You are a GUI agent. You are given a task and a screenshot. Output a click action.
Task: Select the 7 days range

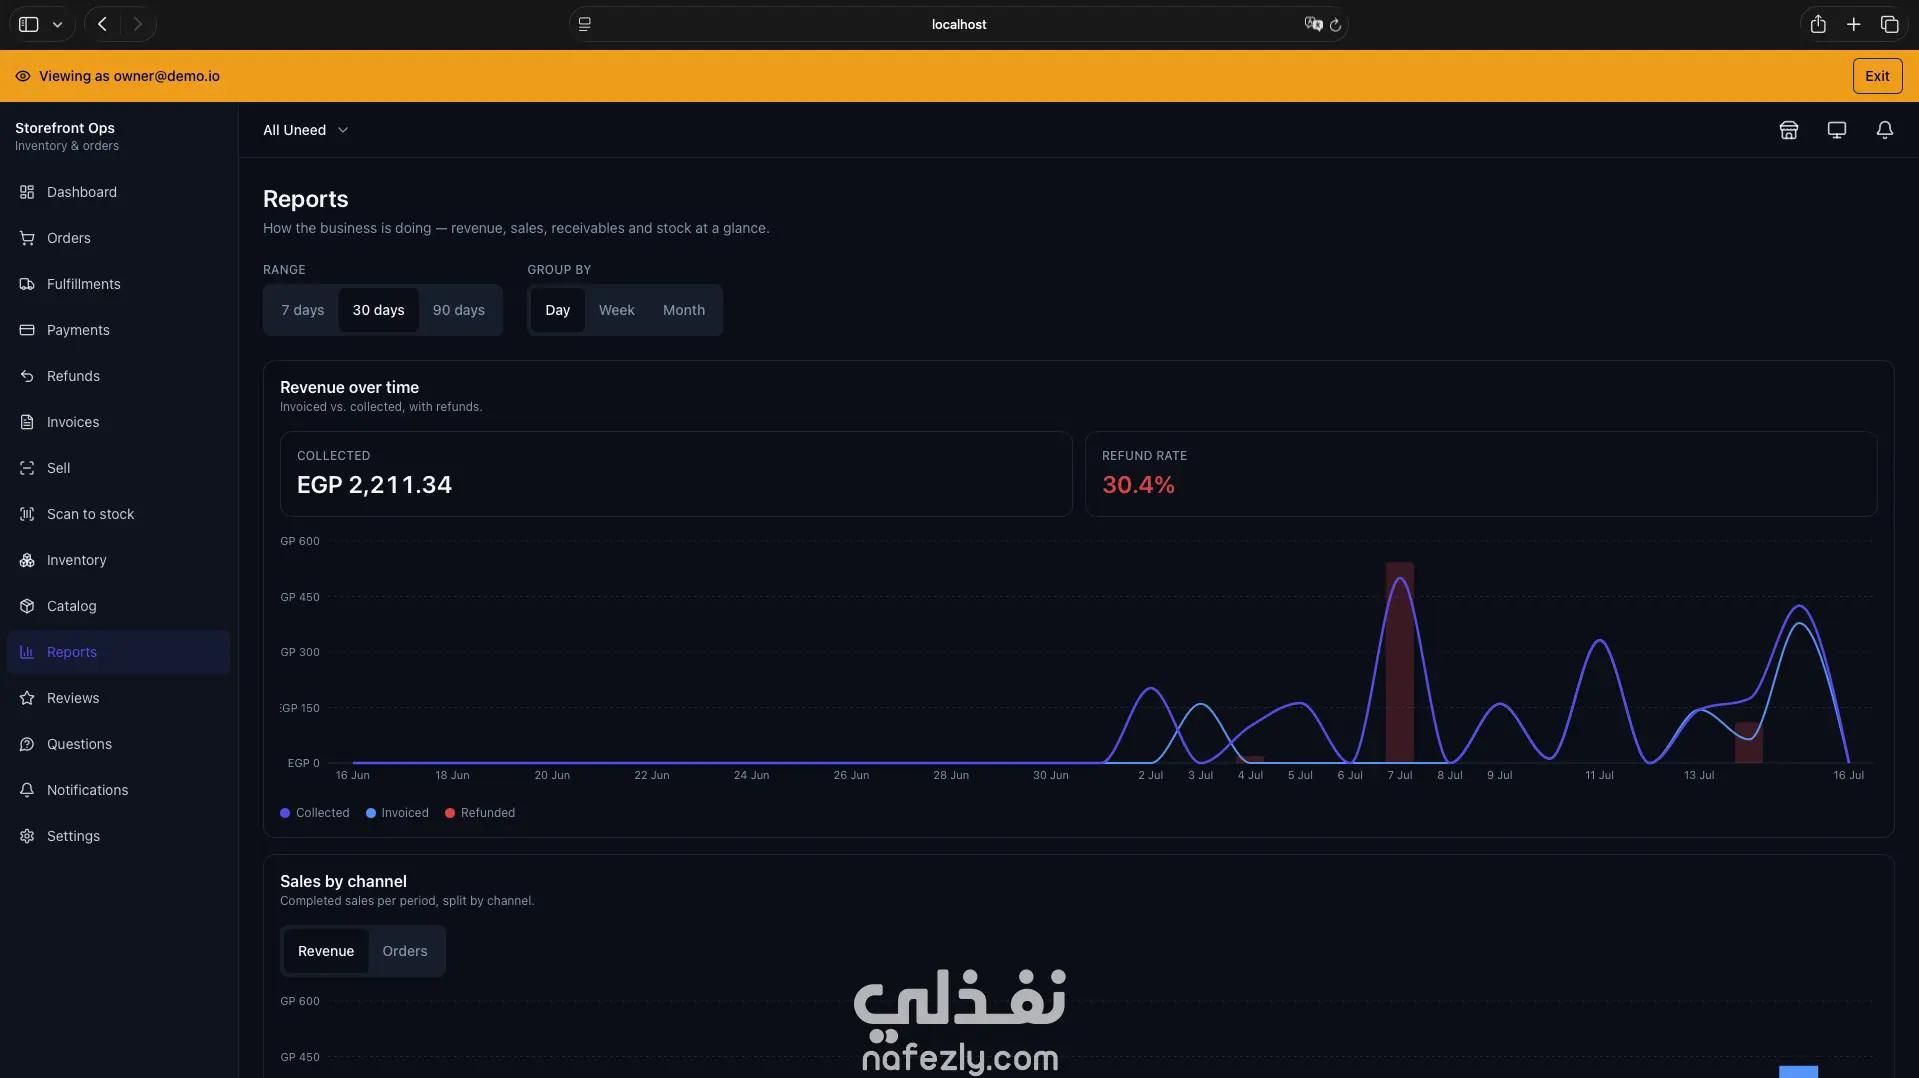point(302,310)
